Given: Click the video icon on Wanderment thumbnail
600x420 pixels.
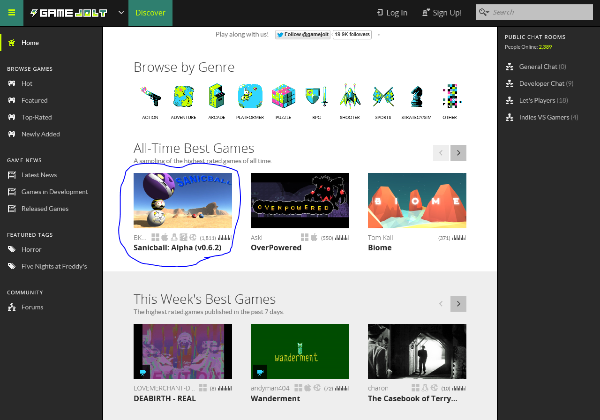Looking at the screenshot, I should (x=260, y=372).
